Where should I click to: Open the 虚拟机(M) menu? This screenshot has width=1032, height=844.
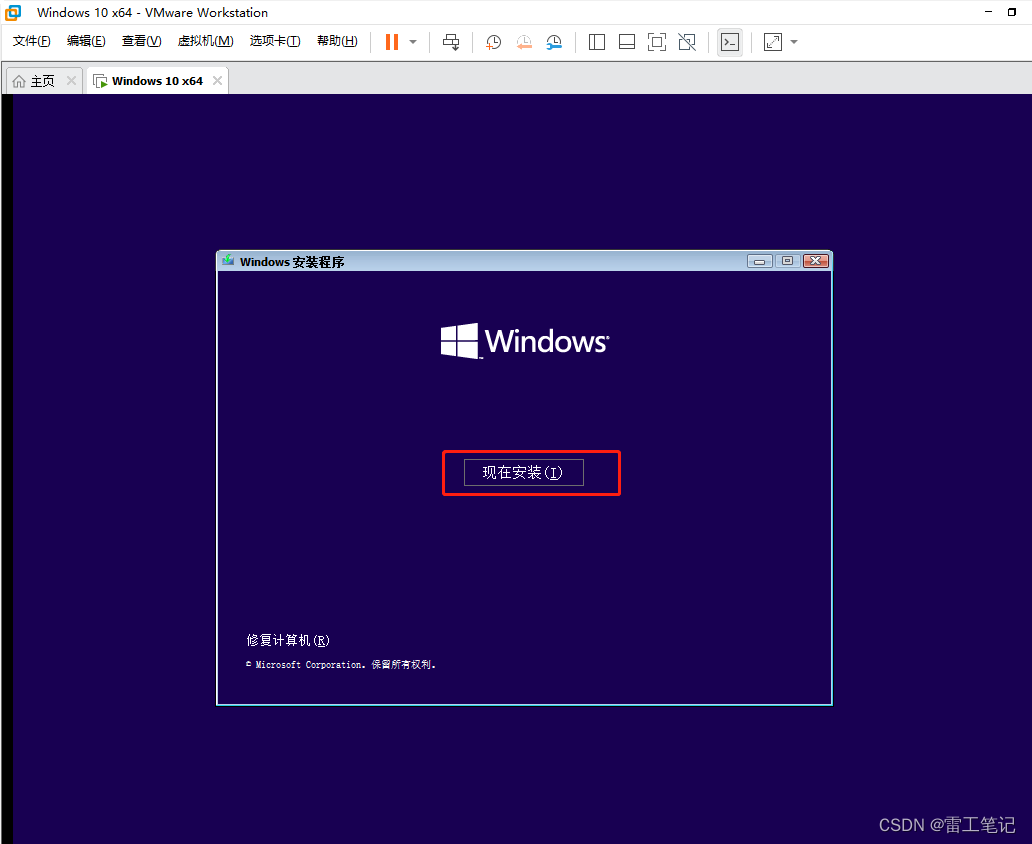205,41
